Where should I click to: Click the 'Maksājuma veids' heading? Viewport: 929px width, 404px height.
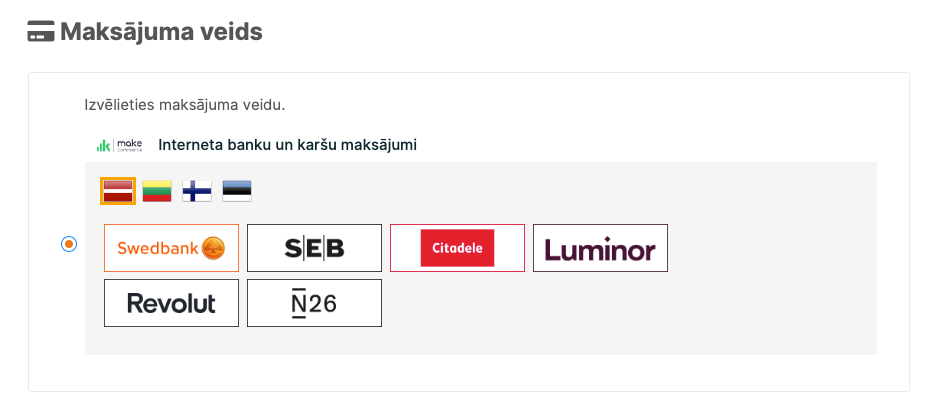coord(161,32)
